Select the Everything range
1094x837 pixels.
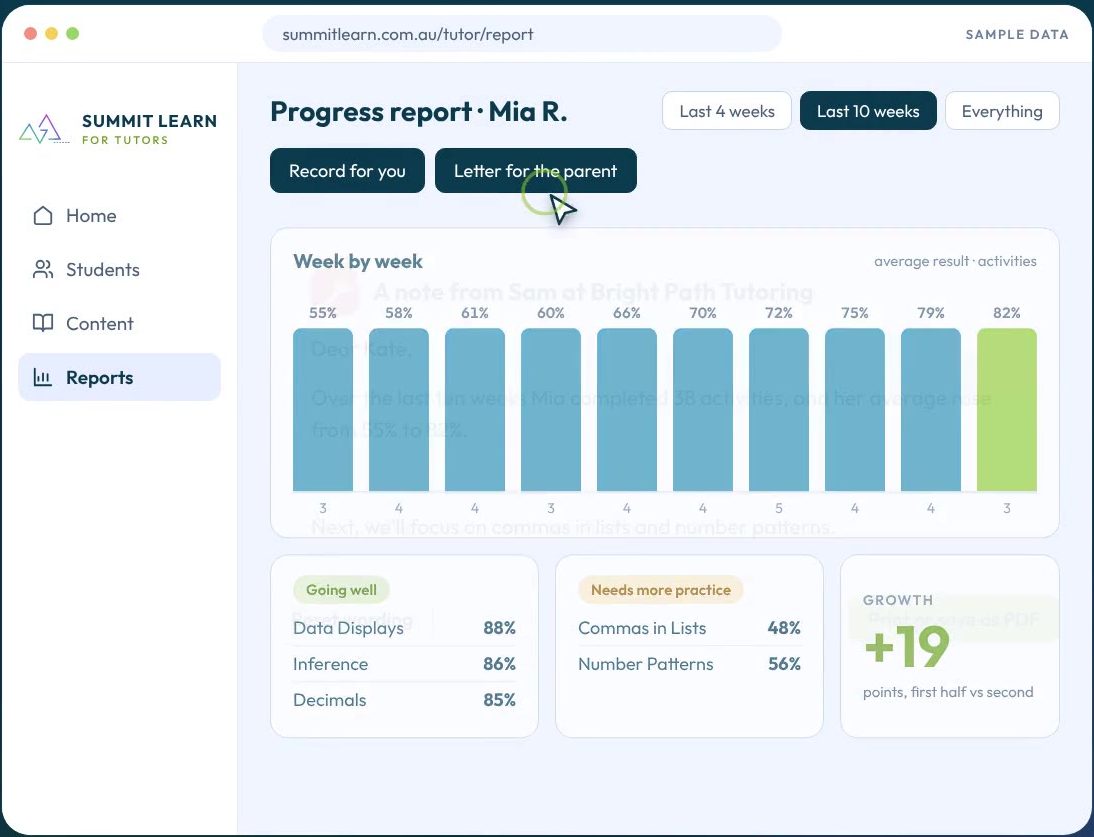1002,111
